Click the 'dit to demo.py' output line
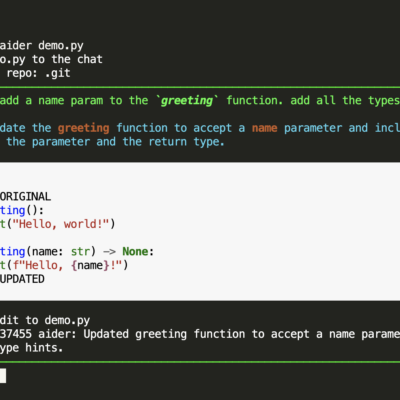The height and width of the screenshot is (400, 400). tap(45, 320)
